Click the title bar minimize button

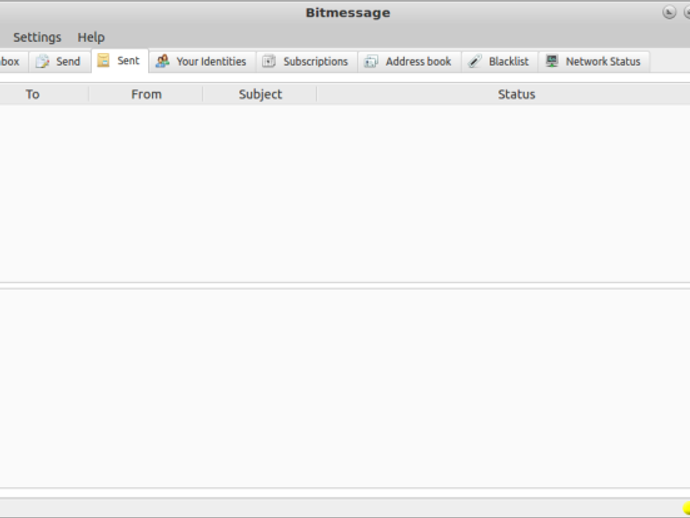669,12
